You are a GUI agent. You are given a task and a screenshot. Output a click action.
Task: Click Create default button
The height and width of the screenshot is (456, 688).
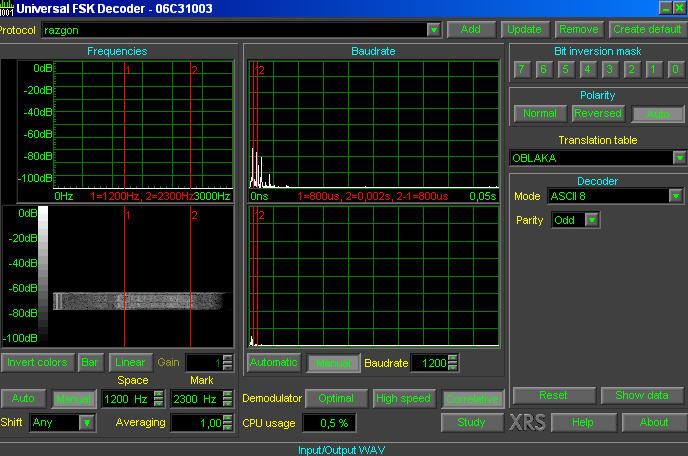(x=647, y=29)
